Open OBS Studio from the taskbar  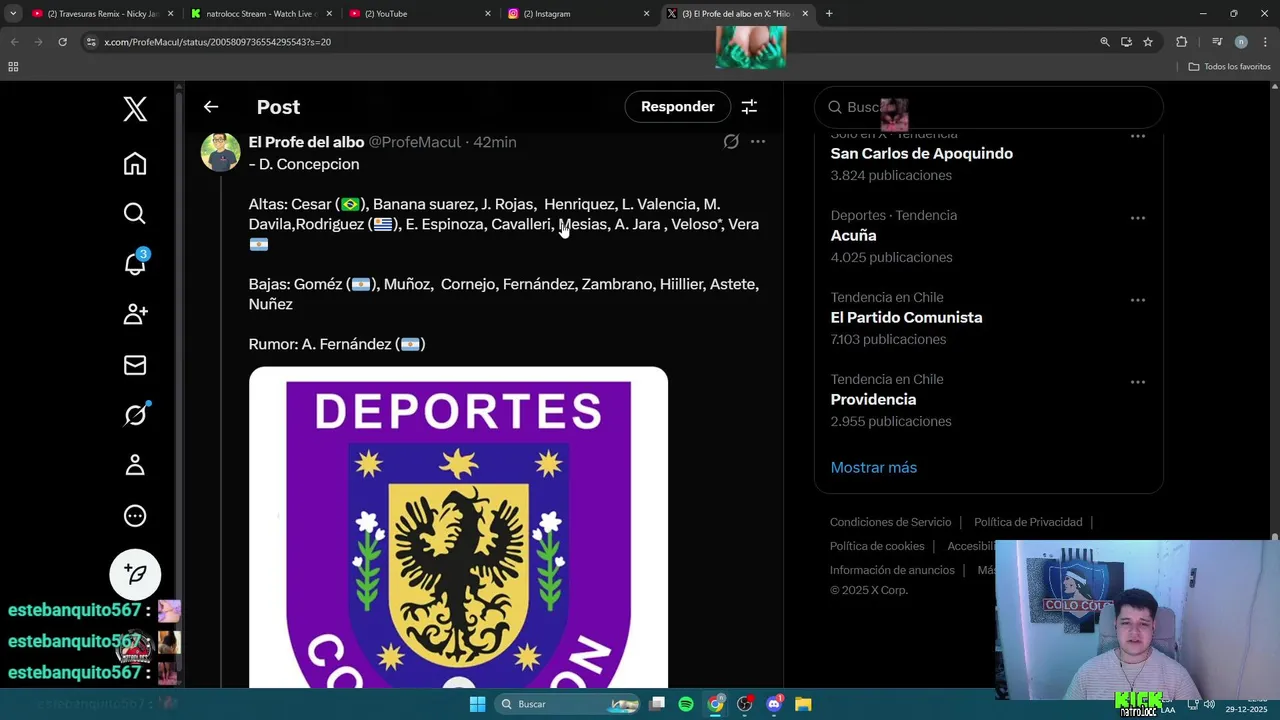click(x=745, y=704)
